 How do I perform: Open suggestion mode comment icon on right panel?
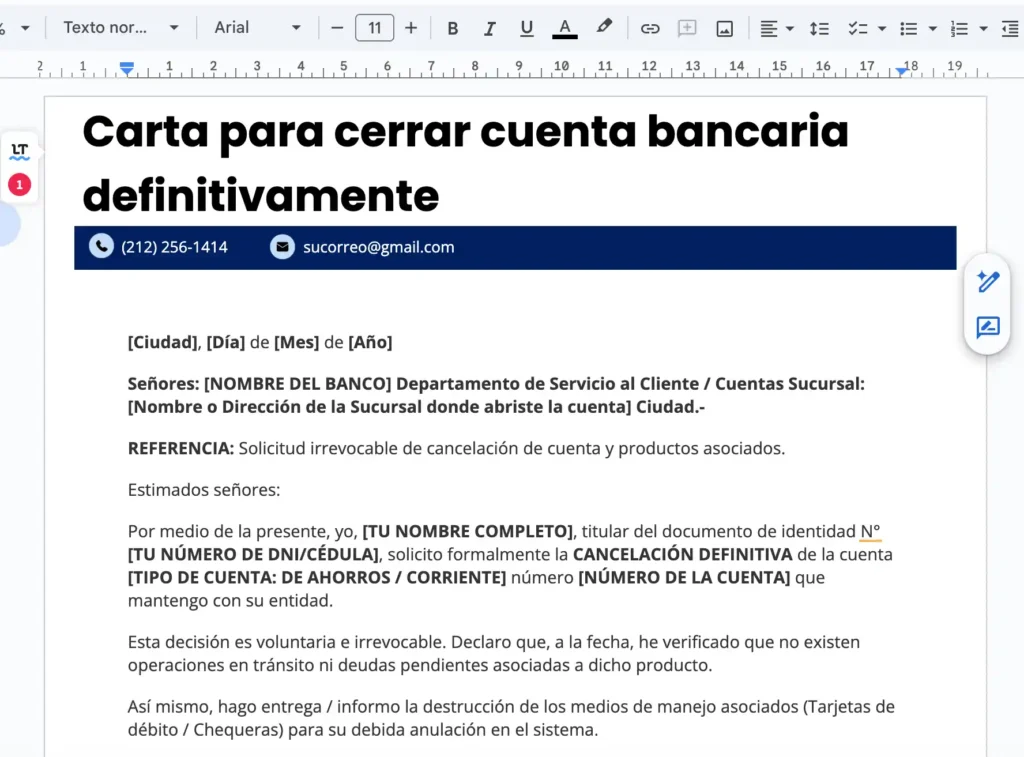pyautogui.click(x=986, y=328)
